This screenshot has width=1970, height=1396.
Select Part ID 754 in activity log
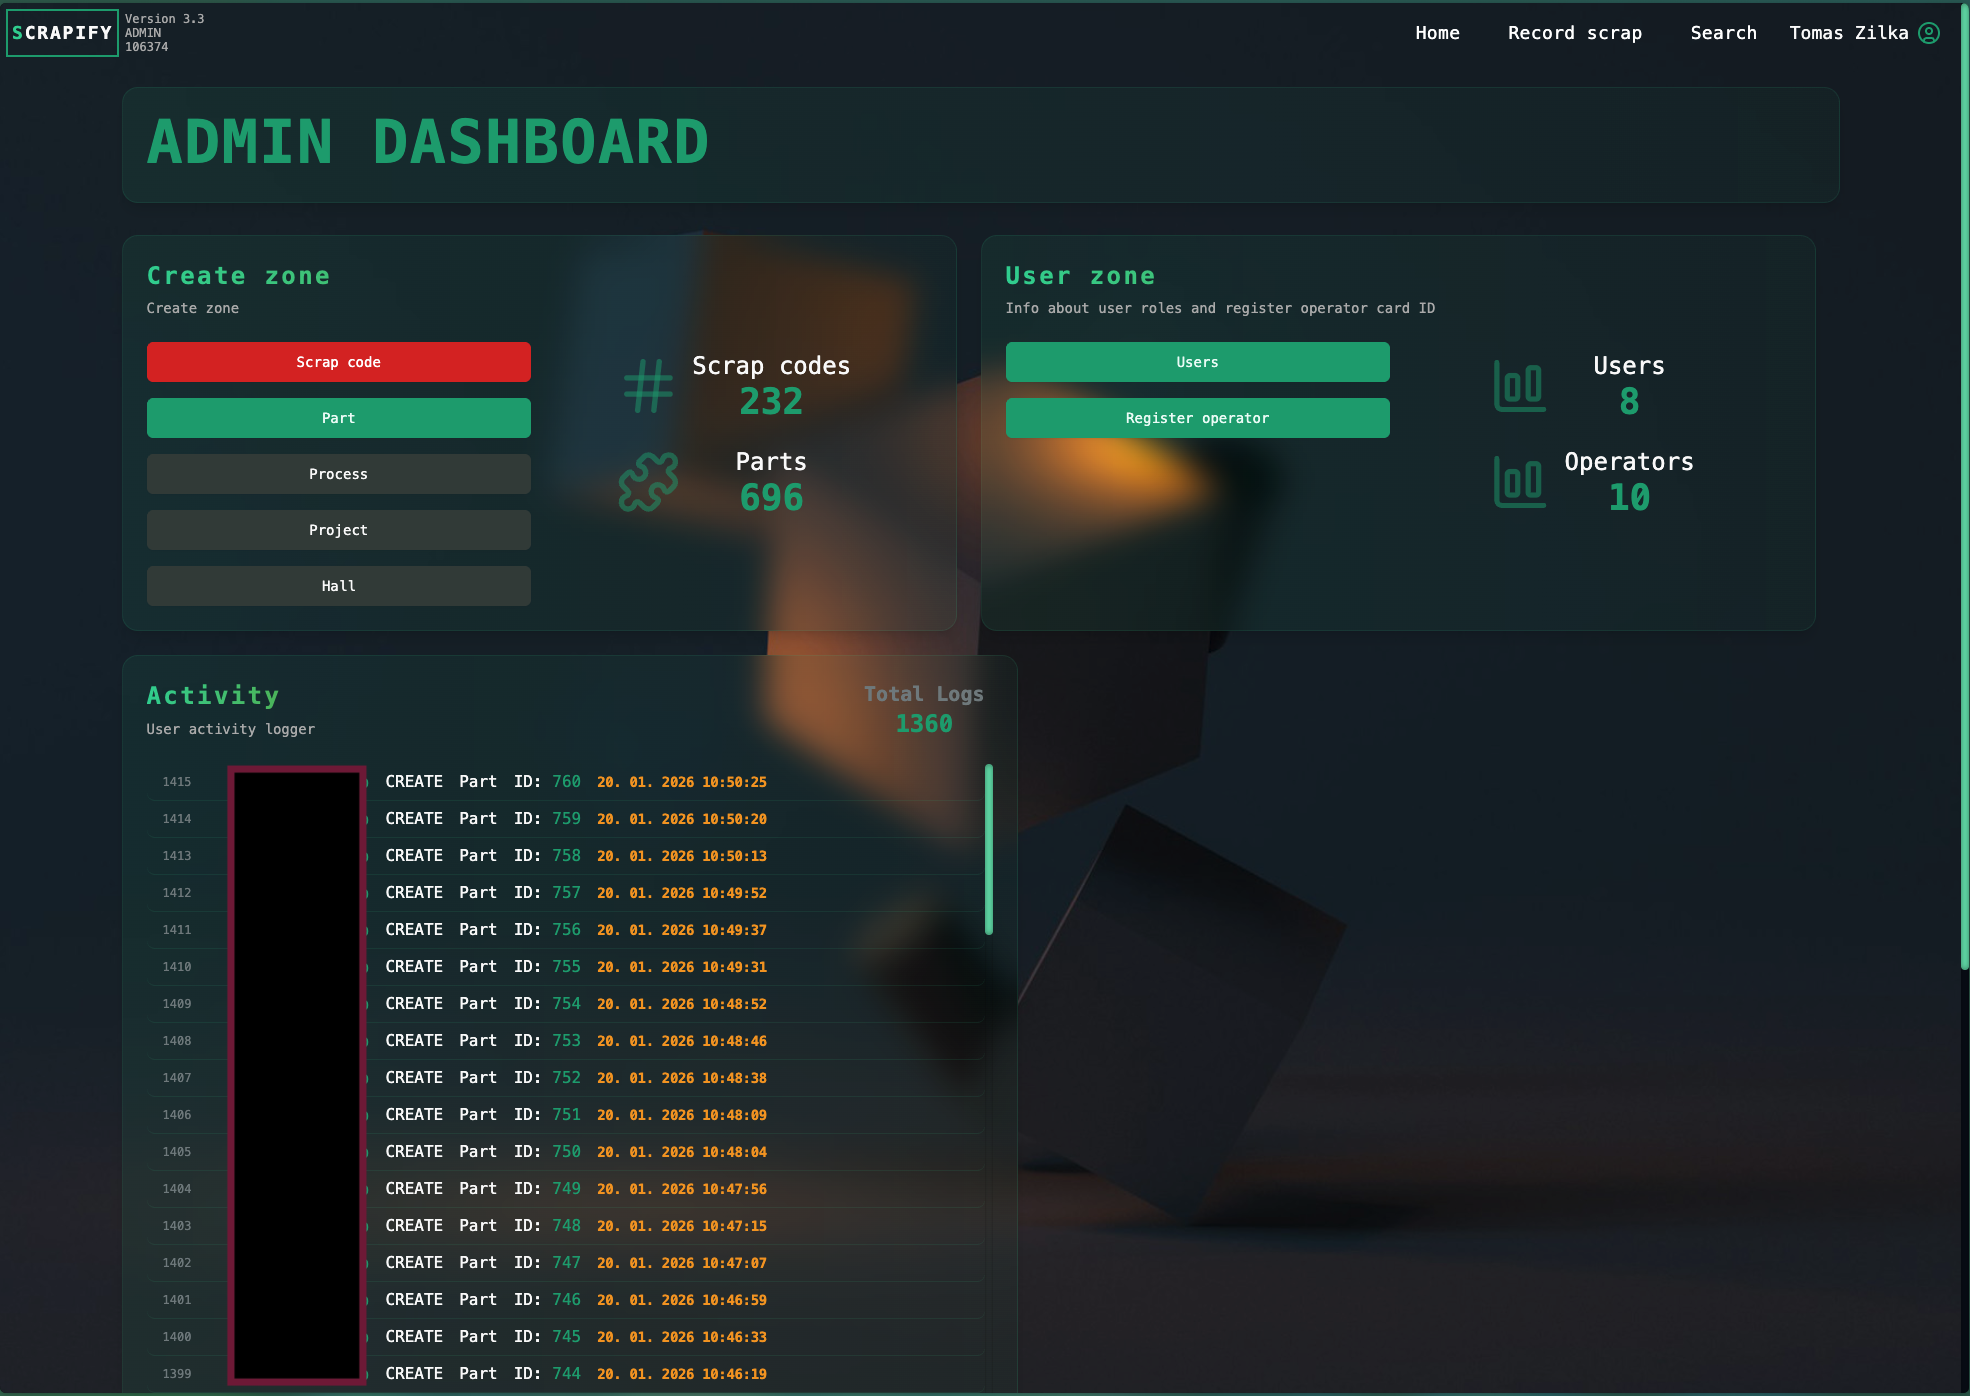click(566, 1004)
